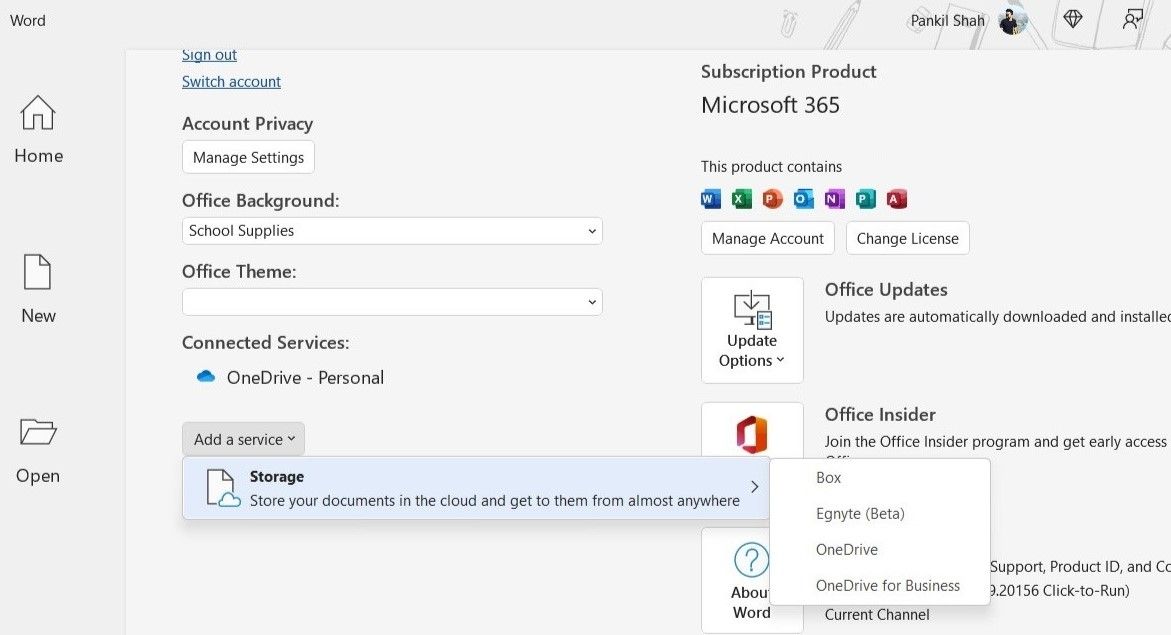Click the Storage document-cloud icon

coord(223,489)
